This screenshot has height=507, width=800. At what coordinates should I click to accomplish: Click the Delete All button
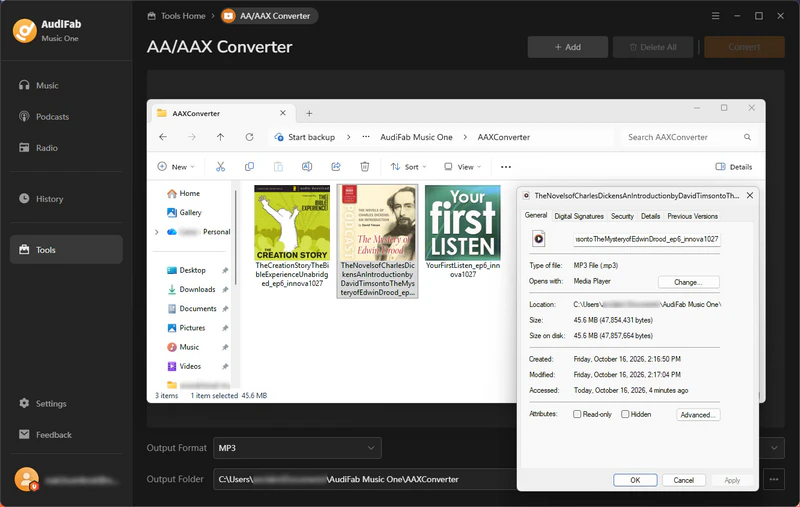[x=653, y=47]
